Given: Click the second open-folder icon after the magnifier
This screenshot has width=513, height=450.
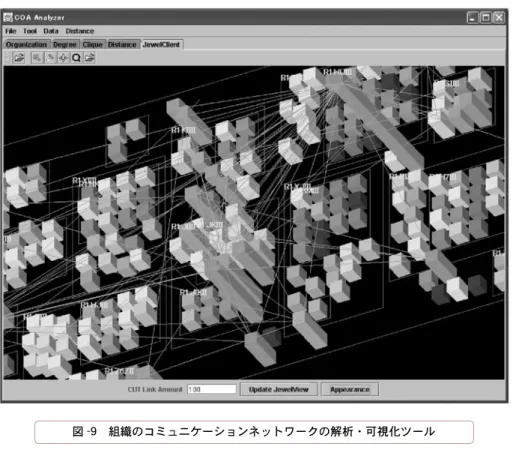Looking at the screenshot, I should point(89,58).
